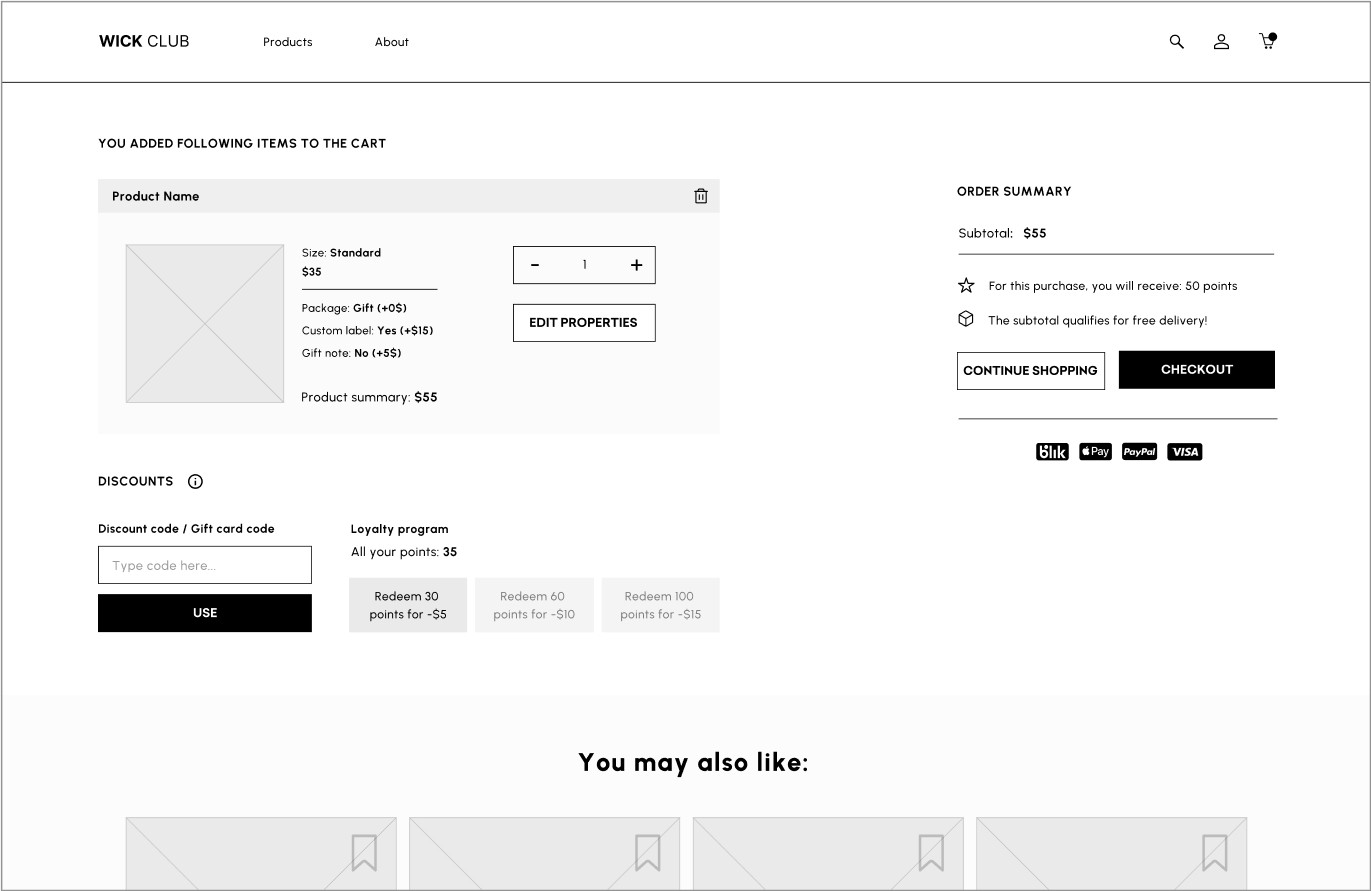Go to WICK CLUB home logo
Screen dimensions: 1371x891
click(x=144, y=41)
